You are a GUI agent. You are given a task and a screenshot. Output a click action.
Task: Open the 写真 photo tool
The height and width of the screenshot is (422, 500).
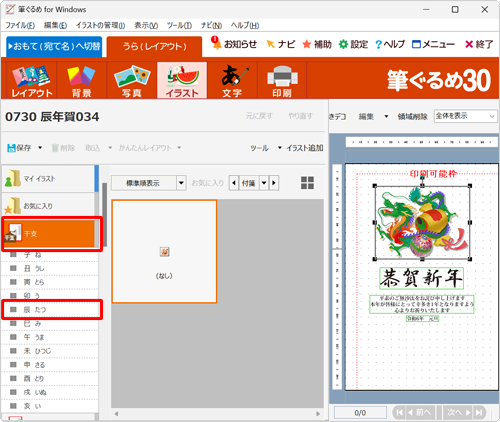coord(132,80)
